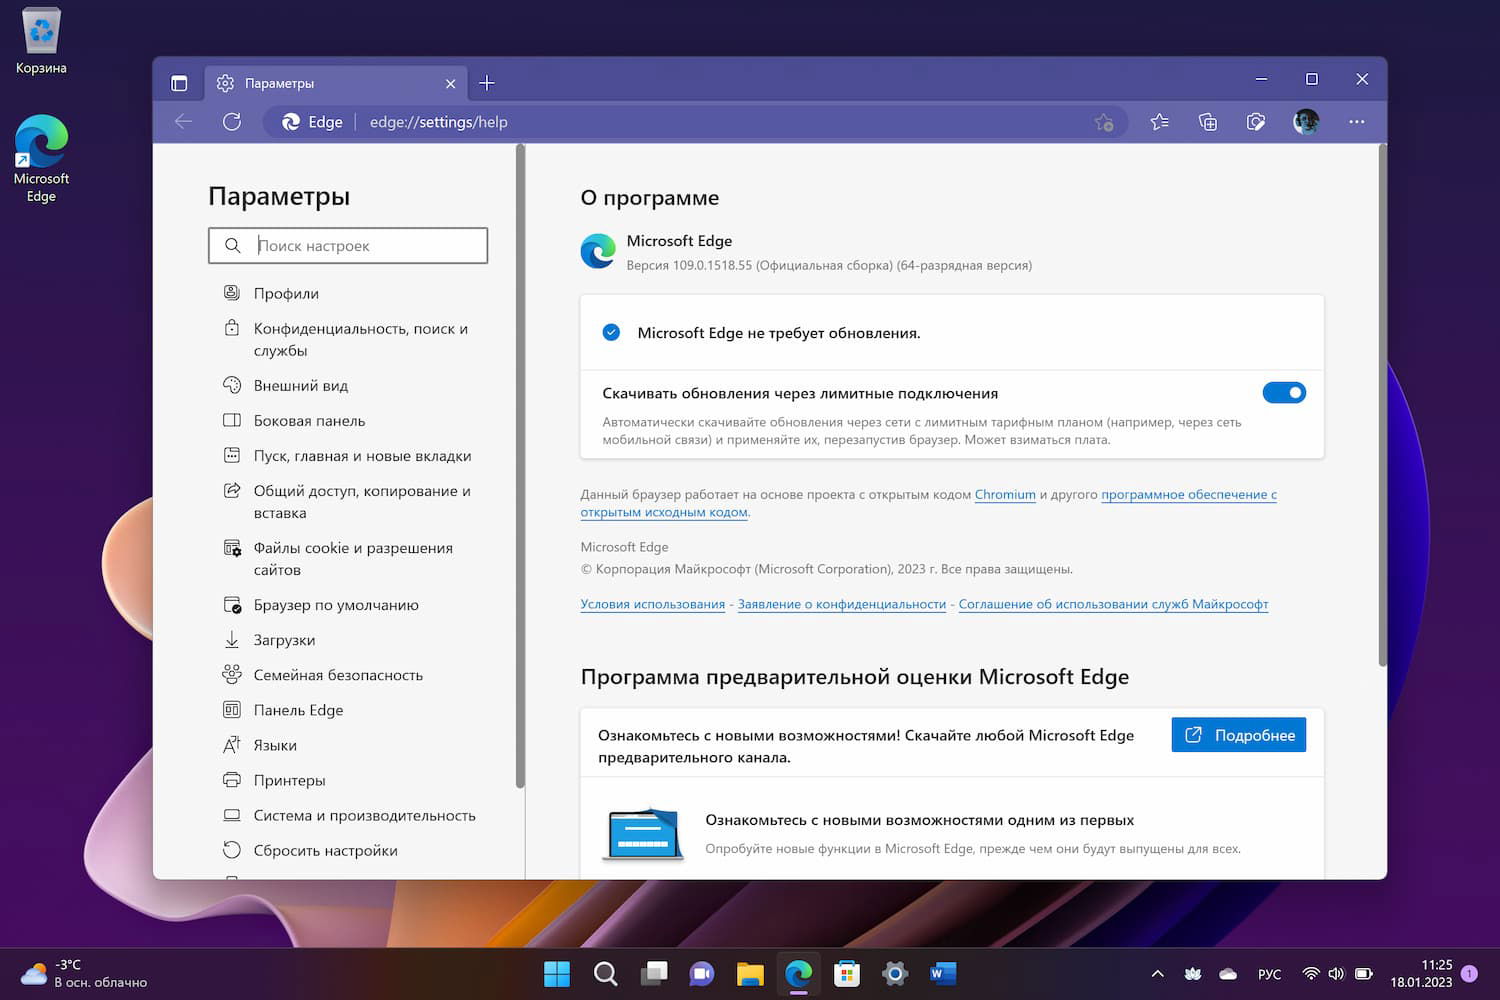
Task: Open File Explorer from the taskbar
Action: point(750,973)
